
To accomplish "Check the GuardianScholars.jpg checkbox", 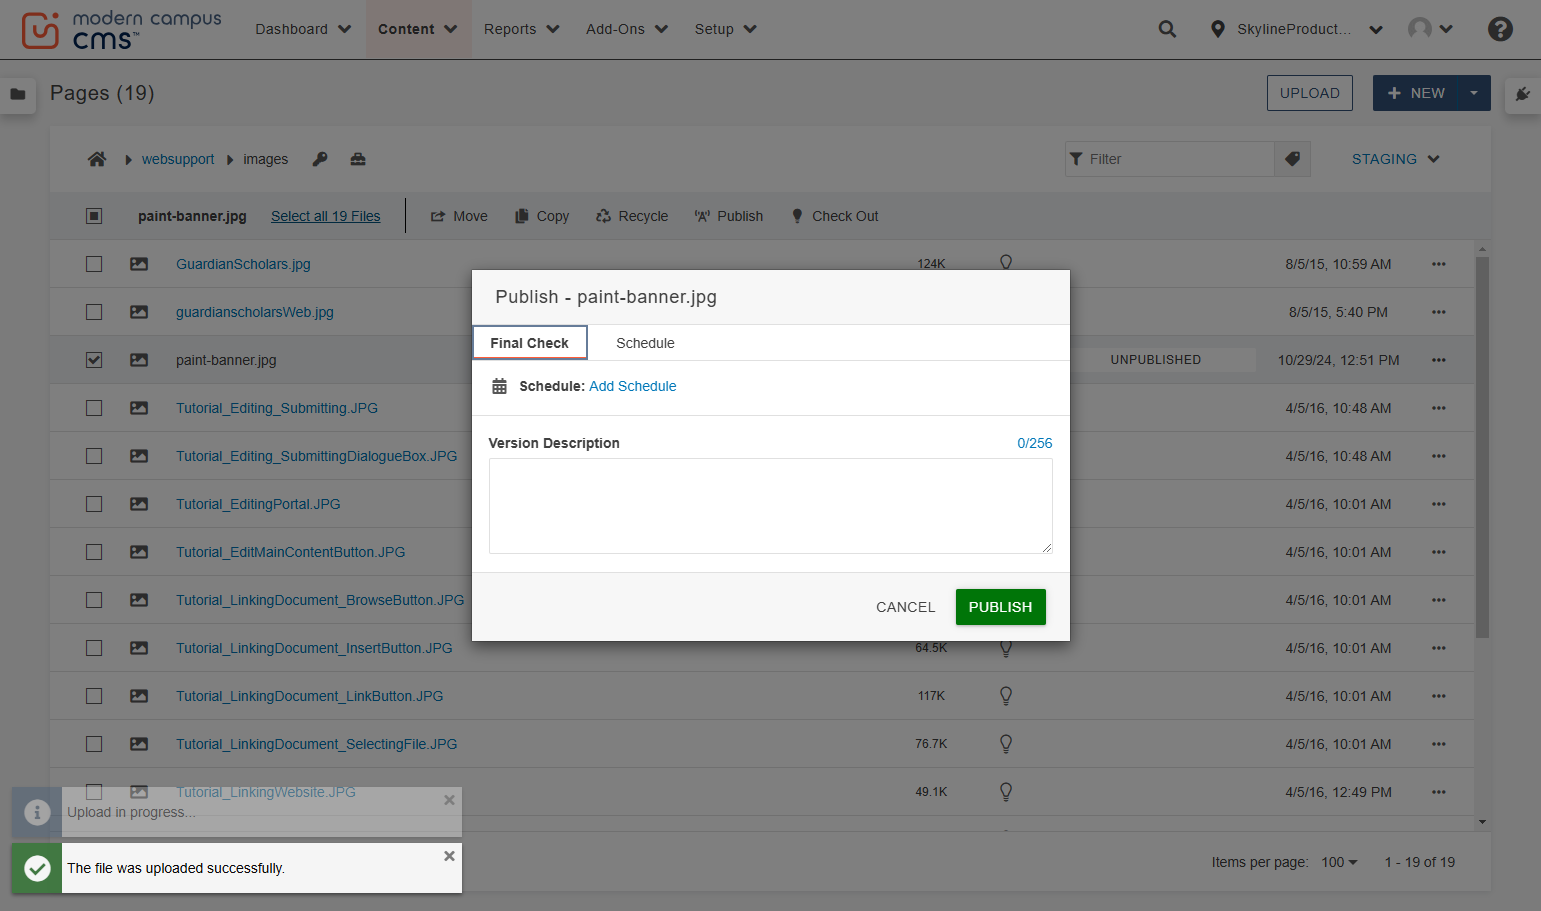I will tap(94, 264).
